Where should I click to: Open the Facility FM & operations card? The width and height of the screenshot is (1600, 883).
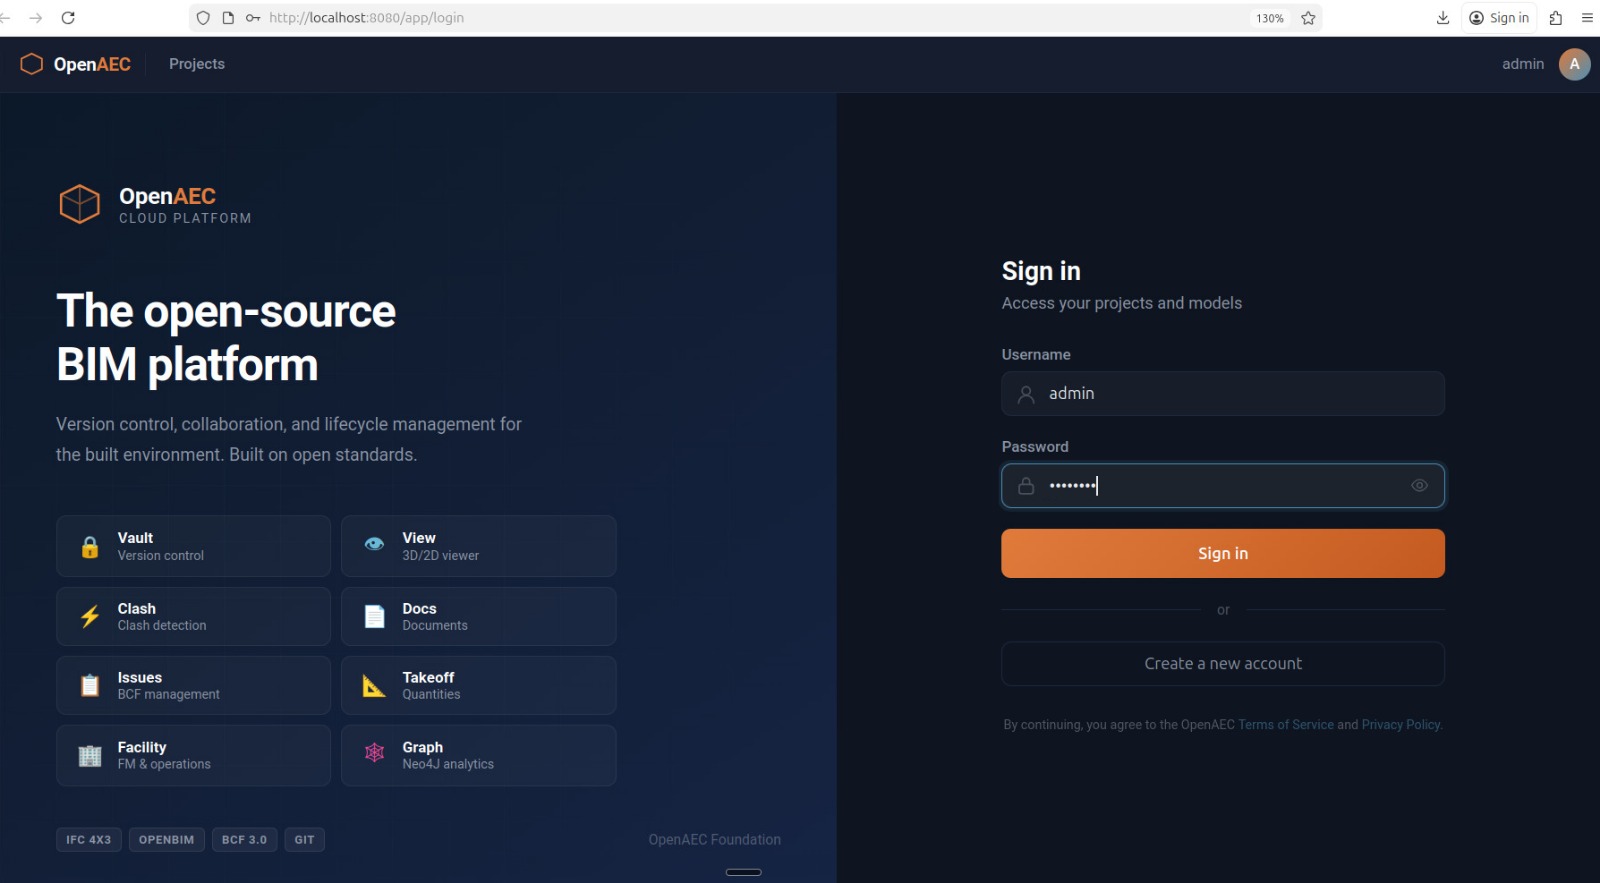click(x=194, y=755)
